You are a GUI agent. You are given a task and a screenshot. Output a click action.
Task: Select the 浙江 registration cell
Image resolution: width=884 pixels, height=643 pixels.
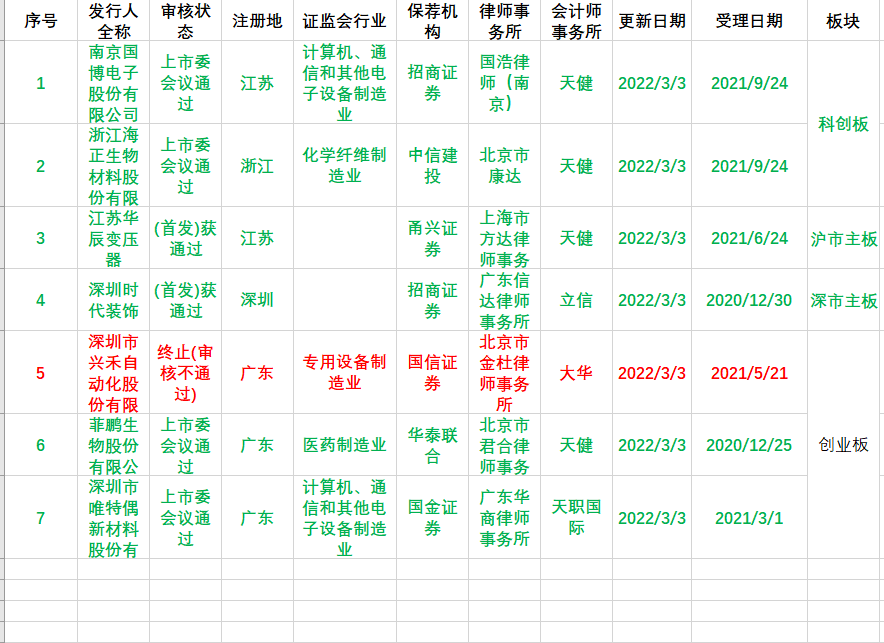pos(257,166)
